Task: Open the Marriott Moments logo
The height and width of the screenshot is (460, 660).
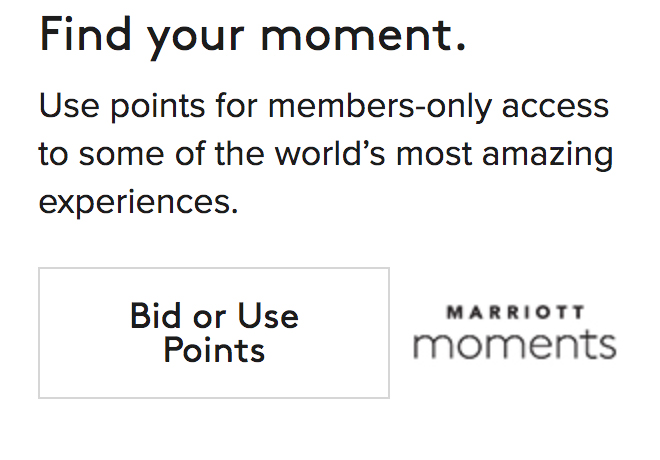Action: tap(514, 334)
